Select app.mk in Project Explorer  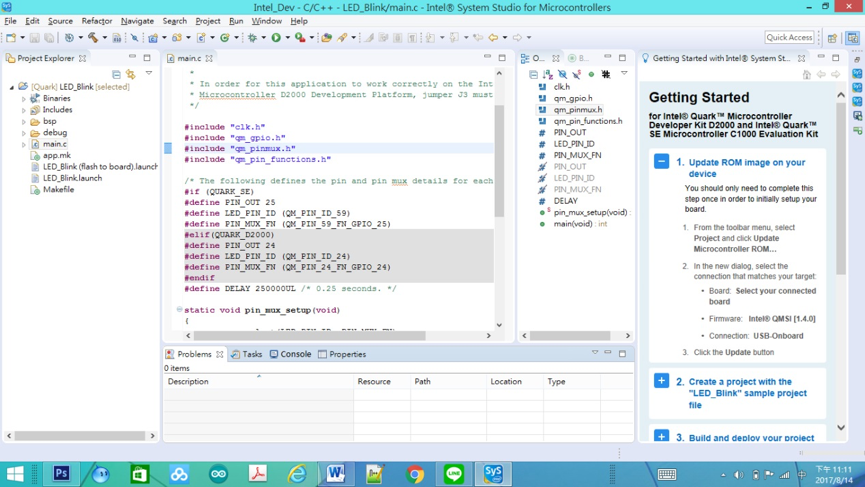(57, 156)
